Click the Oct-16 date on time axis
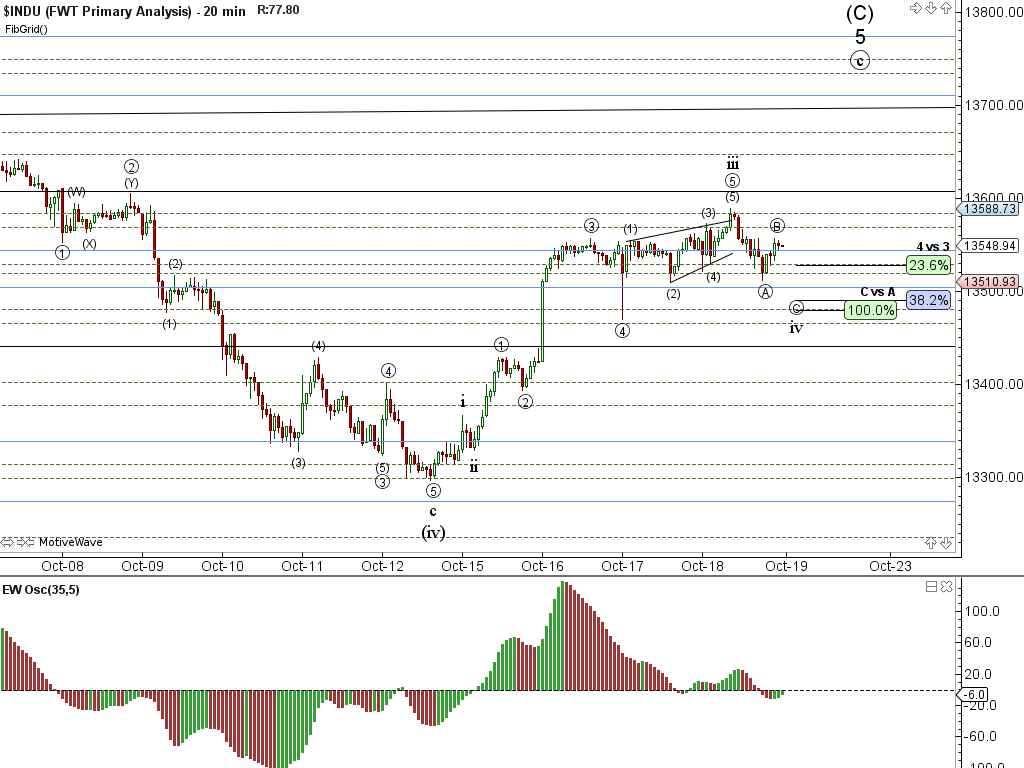This screenshot has height=768, width=1024. pos(542,565)
